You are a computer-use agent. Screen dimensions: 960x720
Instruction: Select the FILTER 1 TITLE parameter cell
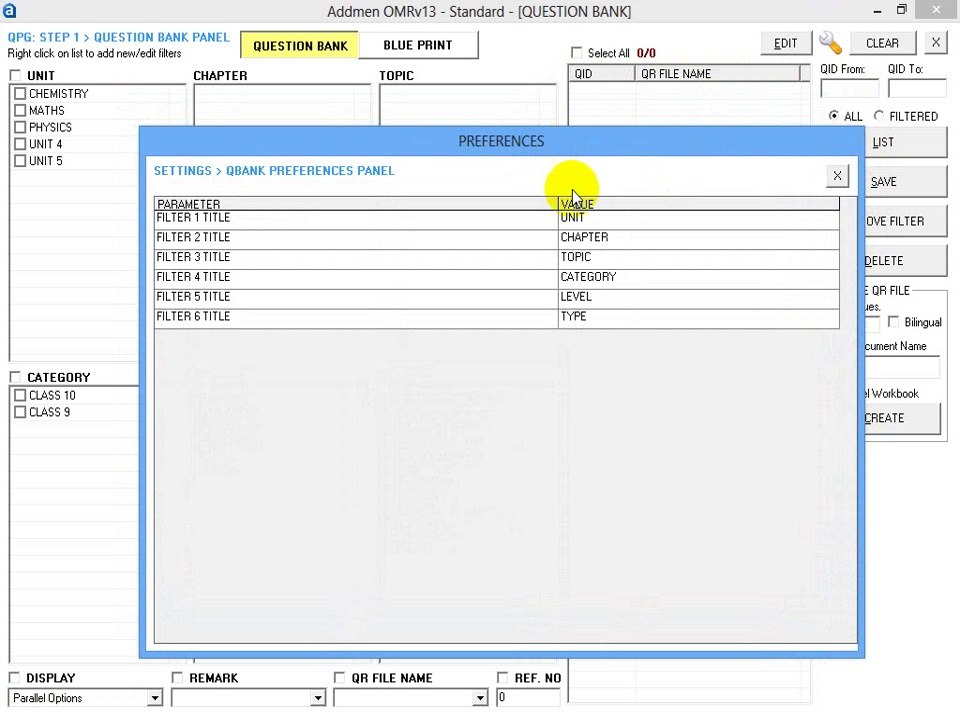point(356,218)
